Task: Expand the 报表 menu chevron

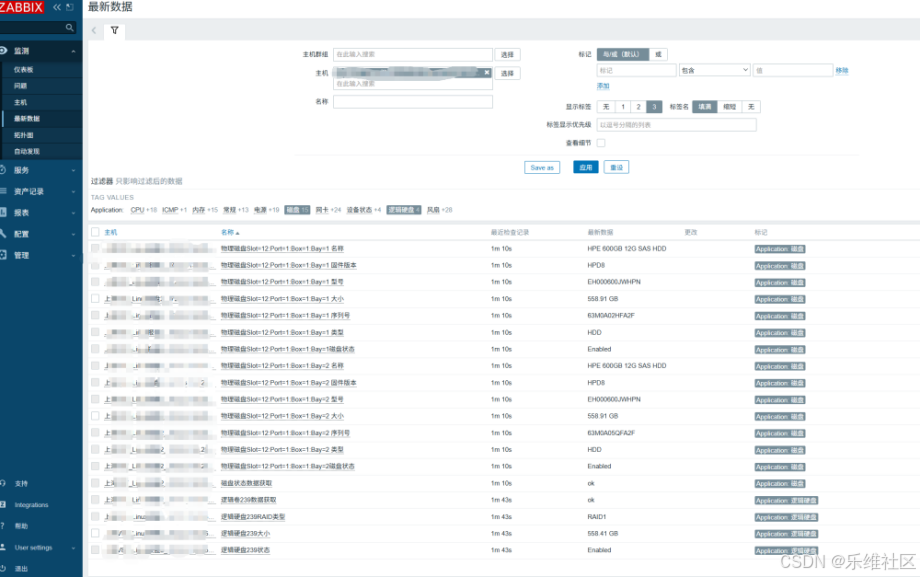Action: tap(73, 212)
